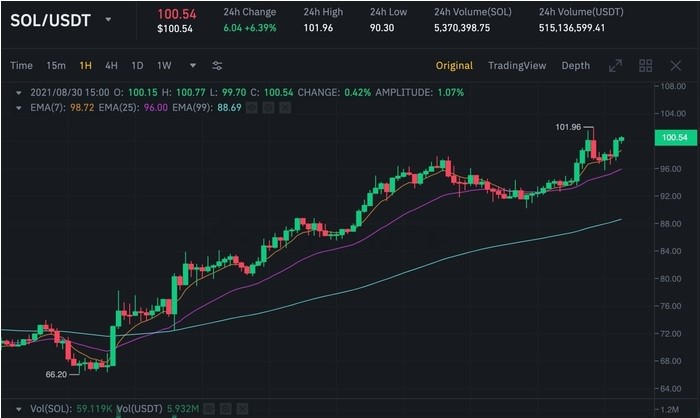Screen dimensions: 700x418
Task: Click the 66.20 low price marker label
Action: click(x=56, y=374)
